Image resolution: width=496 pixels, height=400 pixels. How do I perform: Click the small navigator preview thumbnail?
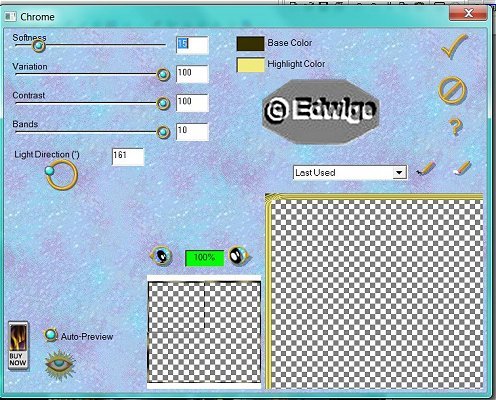(x=204, y=332)
